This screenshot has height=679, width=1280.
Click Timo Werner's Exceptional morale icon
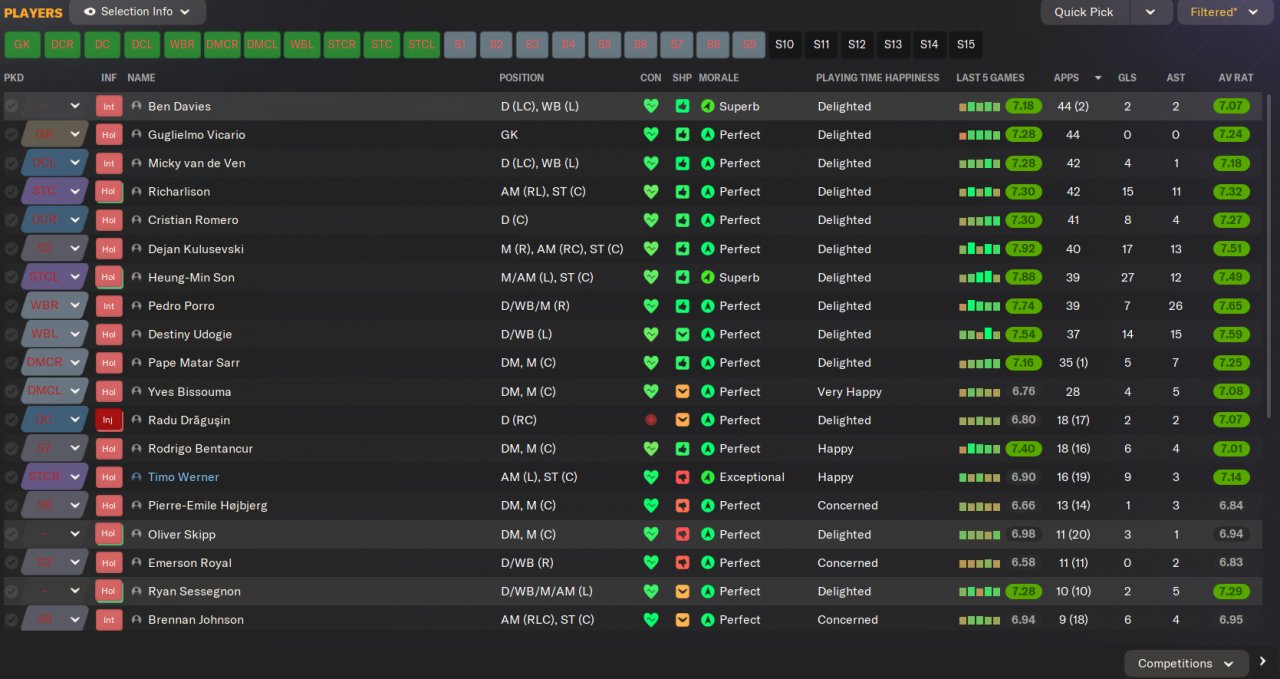[x=707, y=477]
